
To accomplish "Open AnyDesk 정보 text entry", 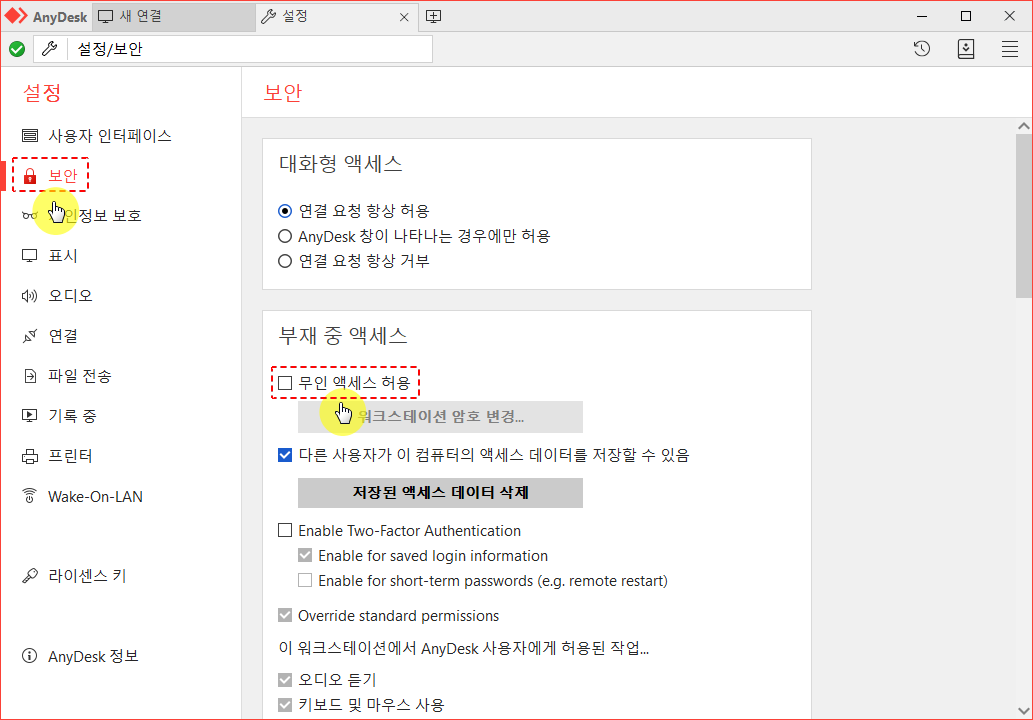I will point(93,656).
